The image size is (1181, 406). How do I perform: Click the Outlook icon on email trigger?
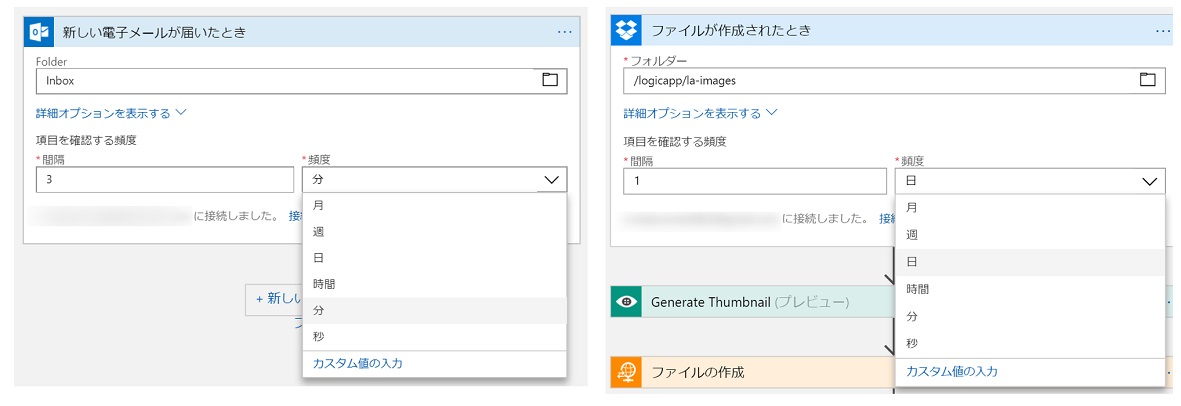coord(39,32)
